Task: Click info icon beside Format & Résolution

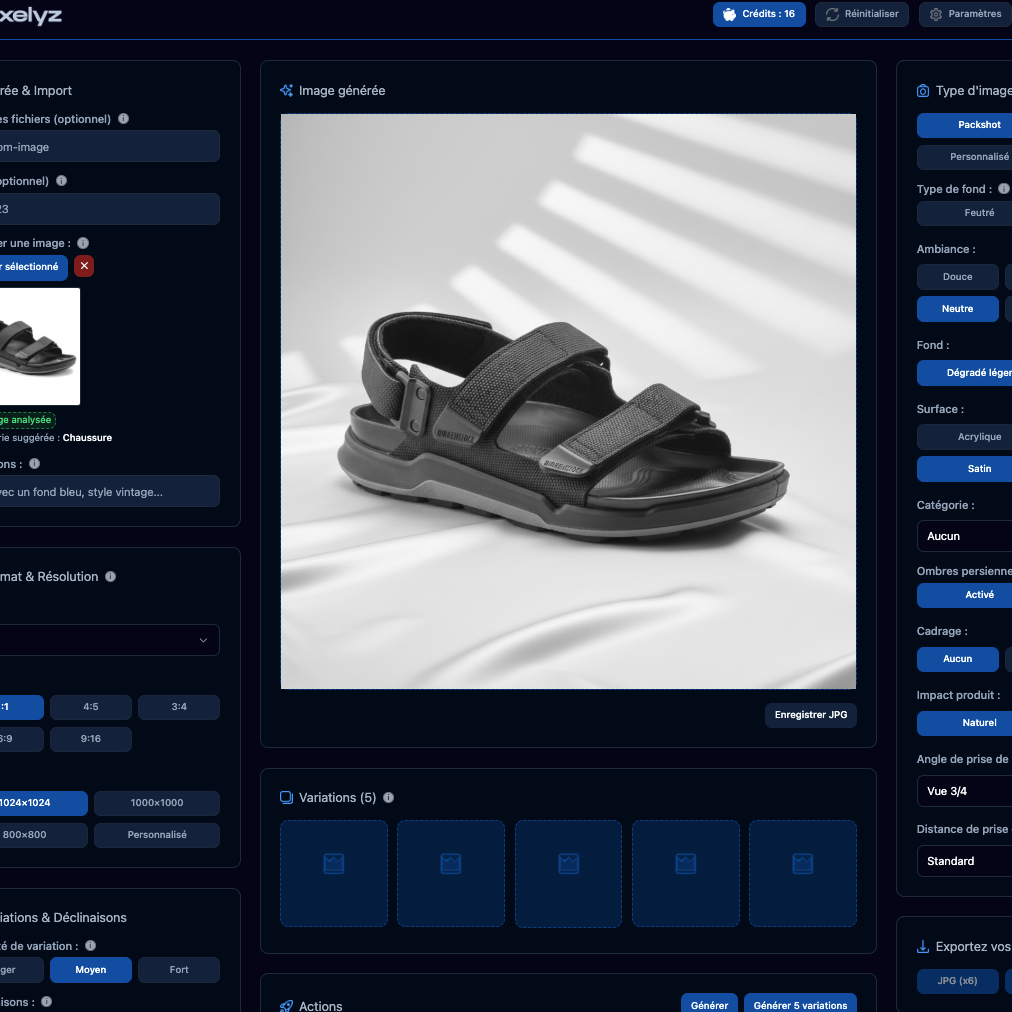Action: point(110,577)
